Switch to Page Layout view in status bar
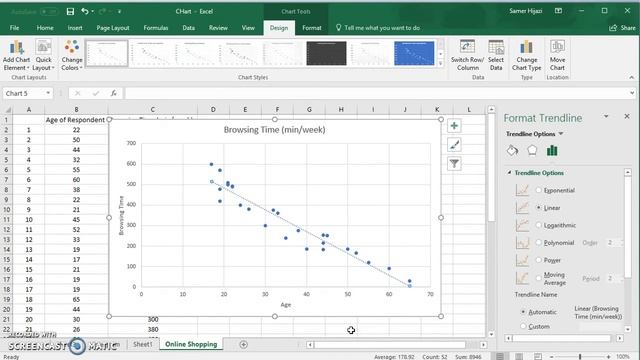 pyautogui.click(x=519, y=356)
